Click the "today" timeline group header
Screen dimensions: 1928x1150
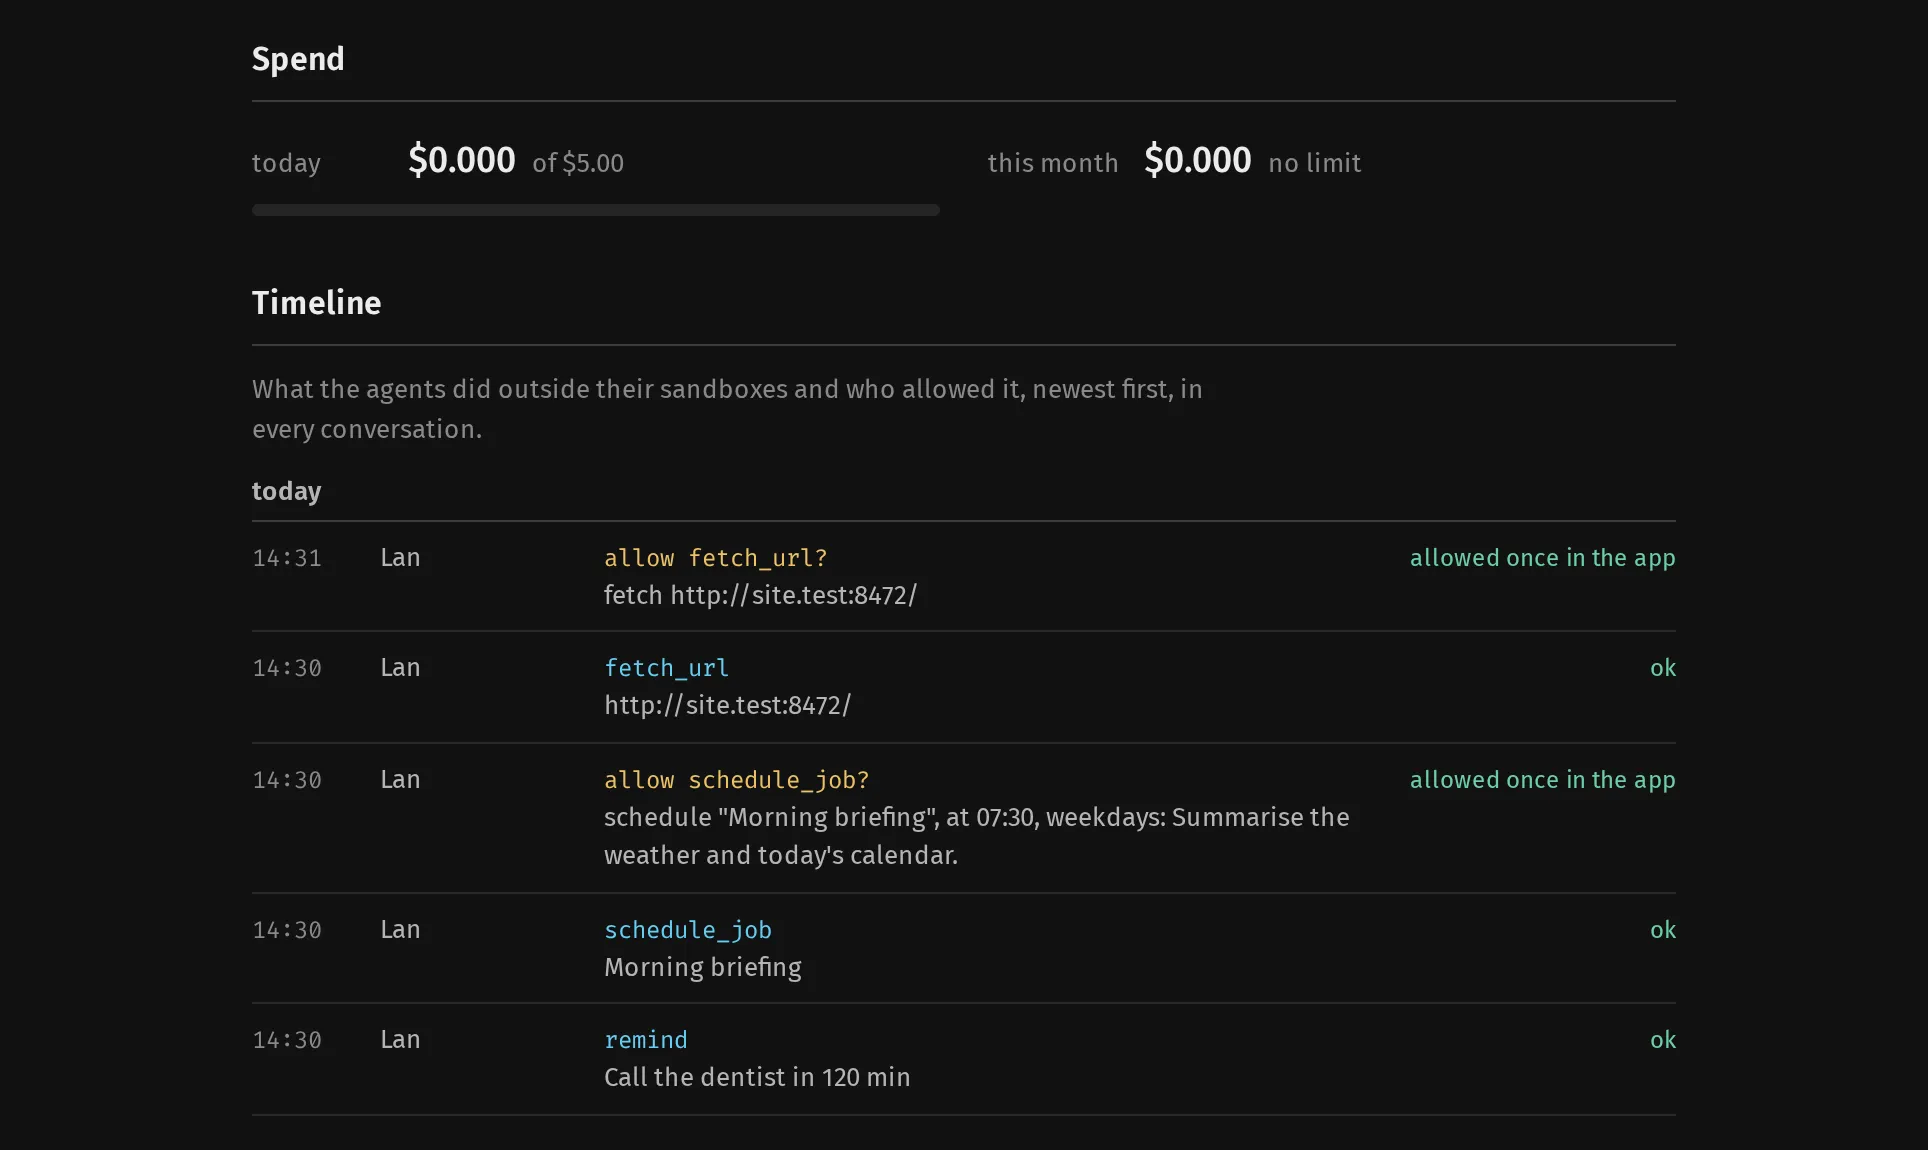(286, 491)
